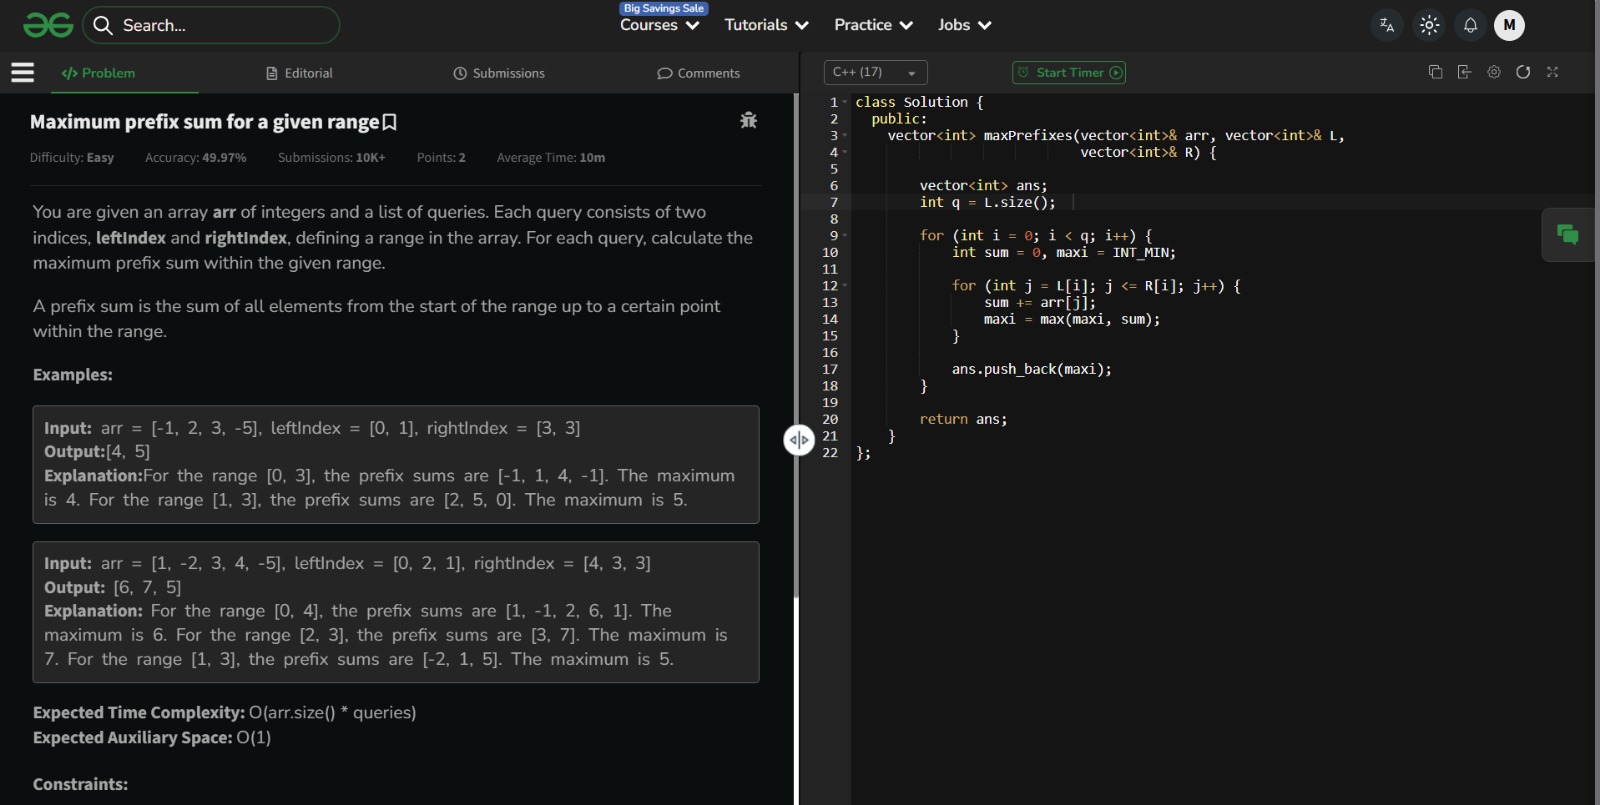The height and width of the screenshot is (805, 1600).
Task: Report a bug with the bug icon
Action: click(x=748, y=120)
